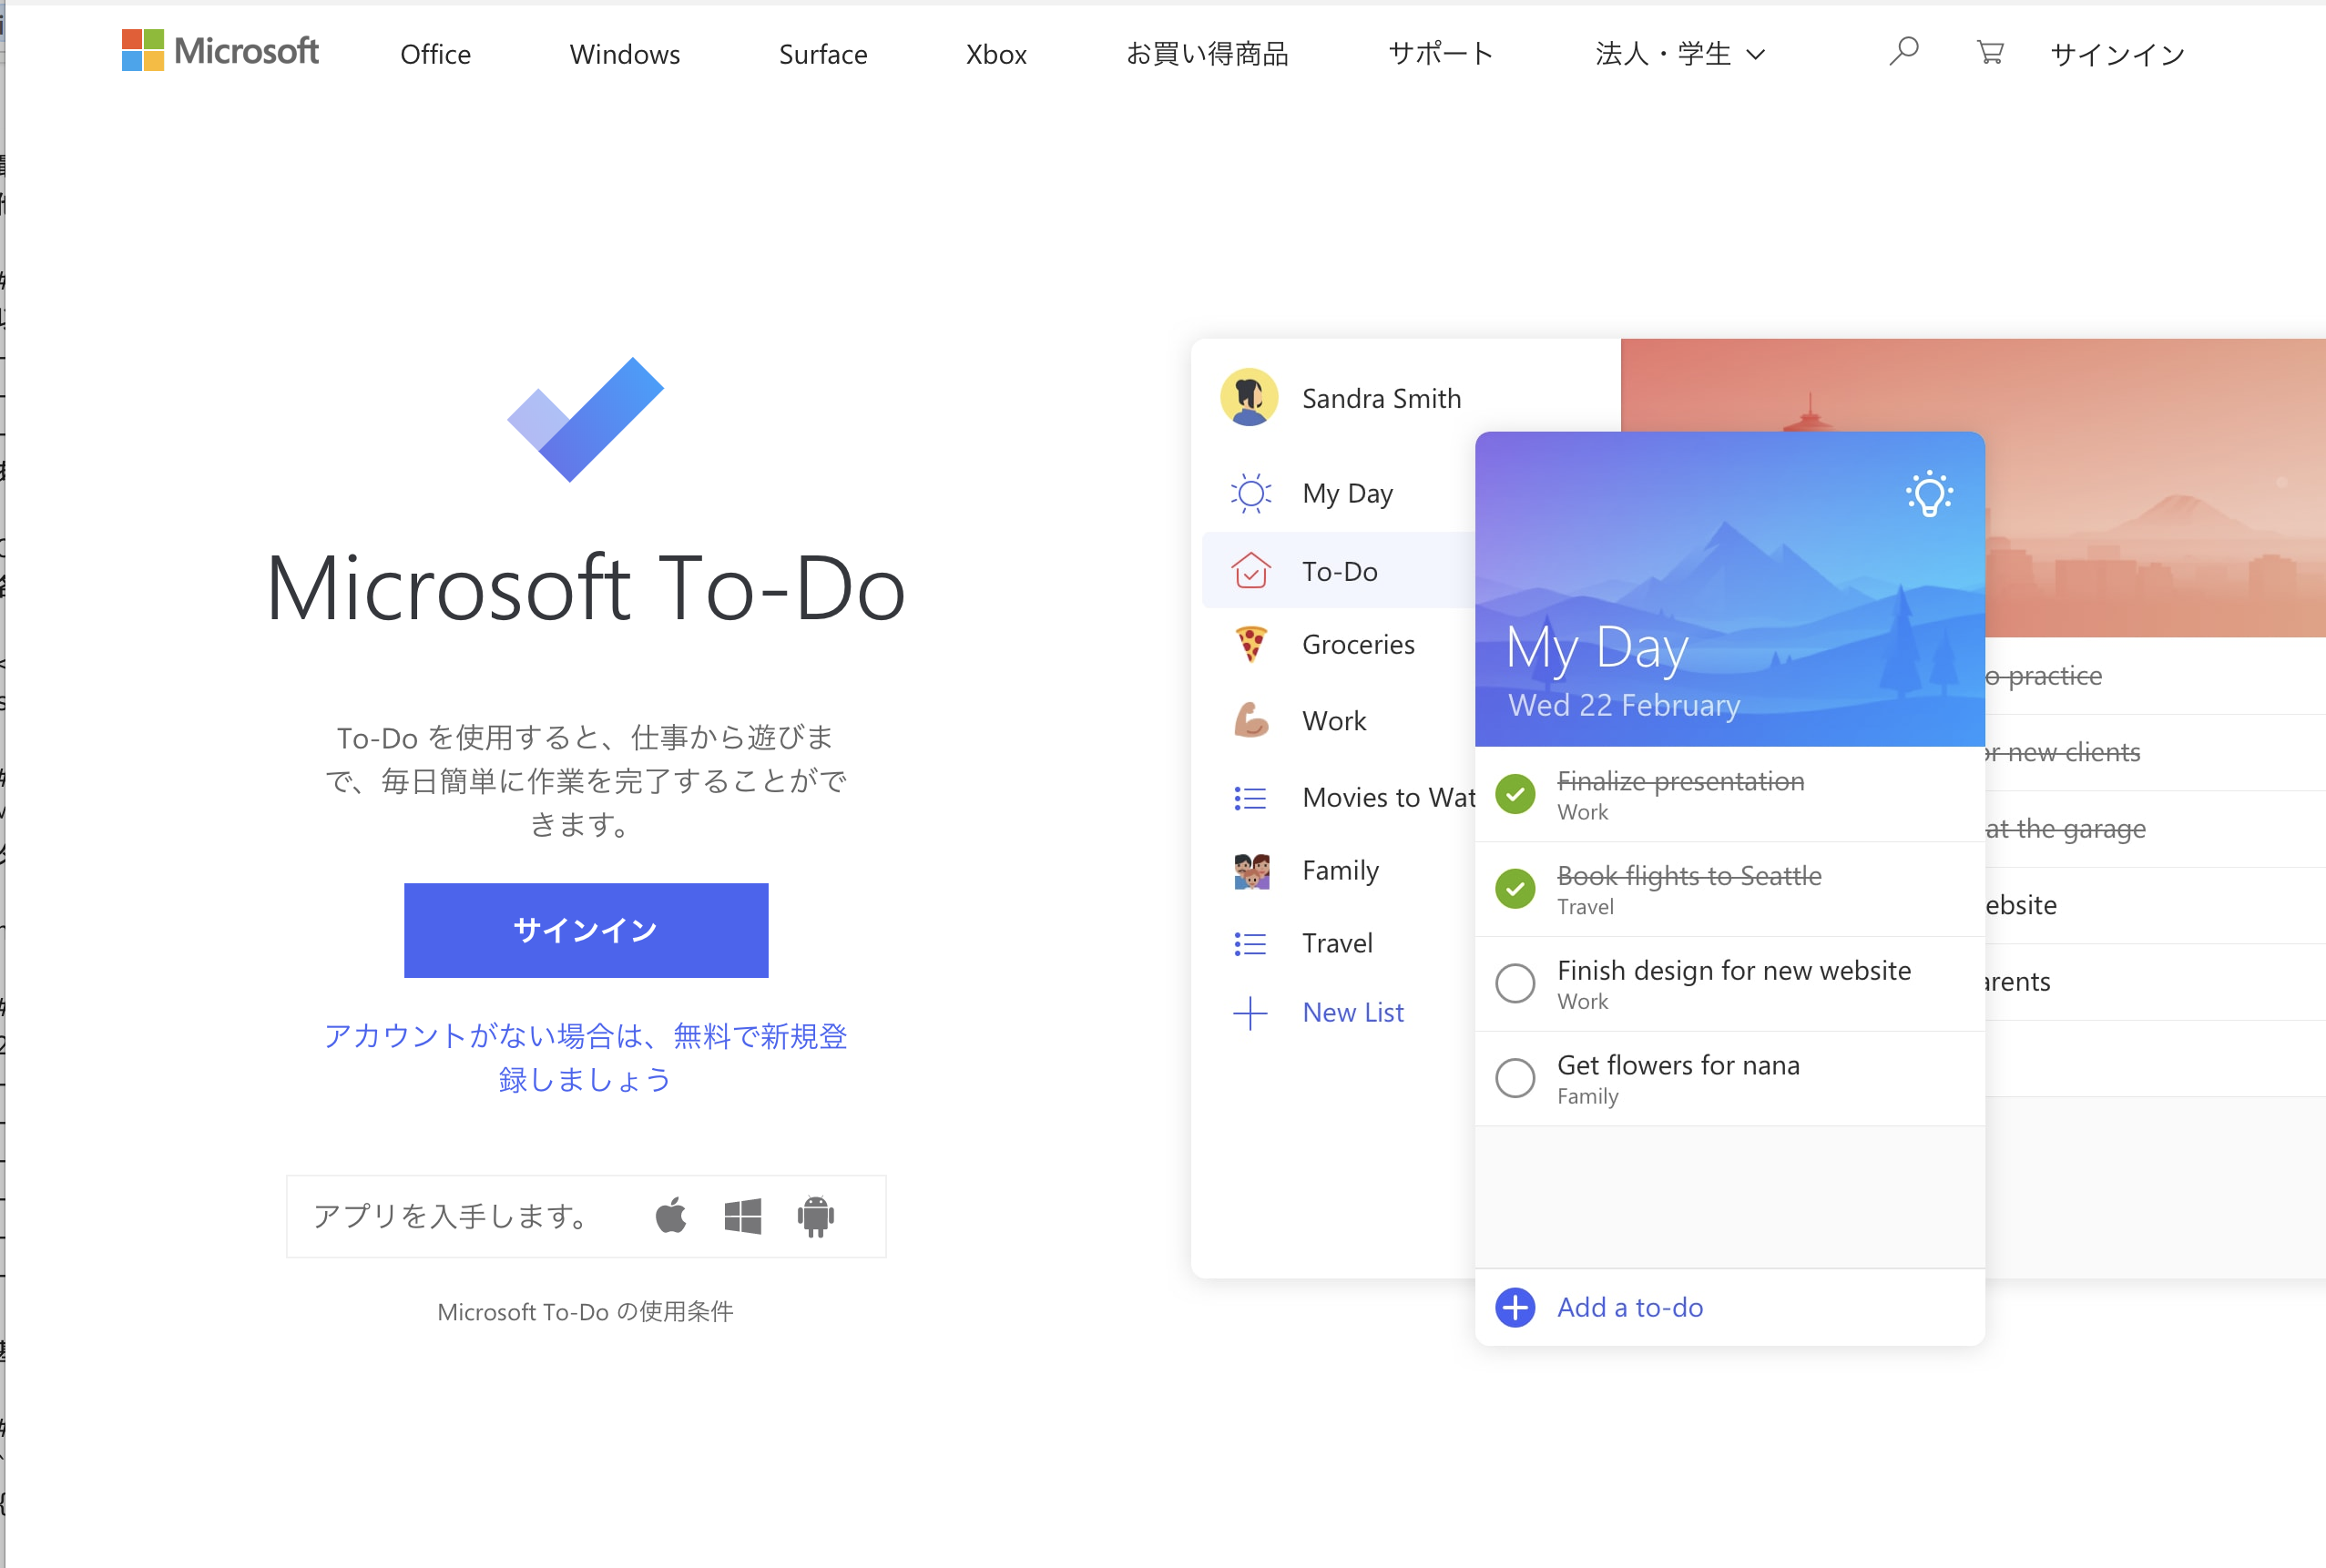The height and width of the screenshot is (1568, 2326).
Task: Click the New List plus icon
Action: tap(1250, 1013)
